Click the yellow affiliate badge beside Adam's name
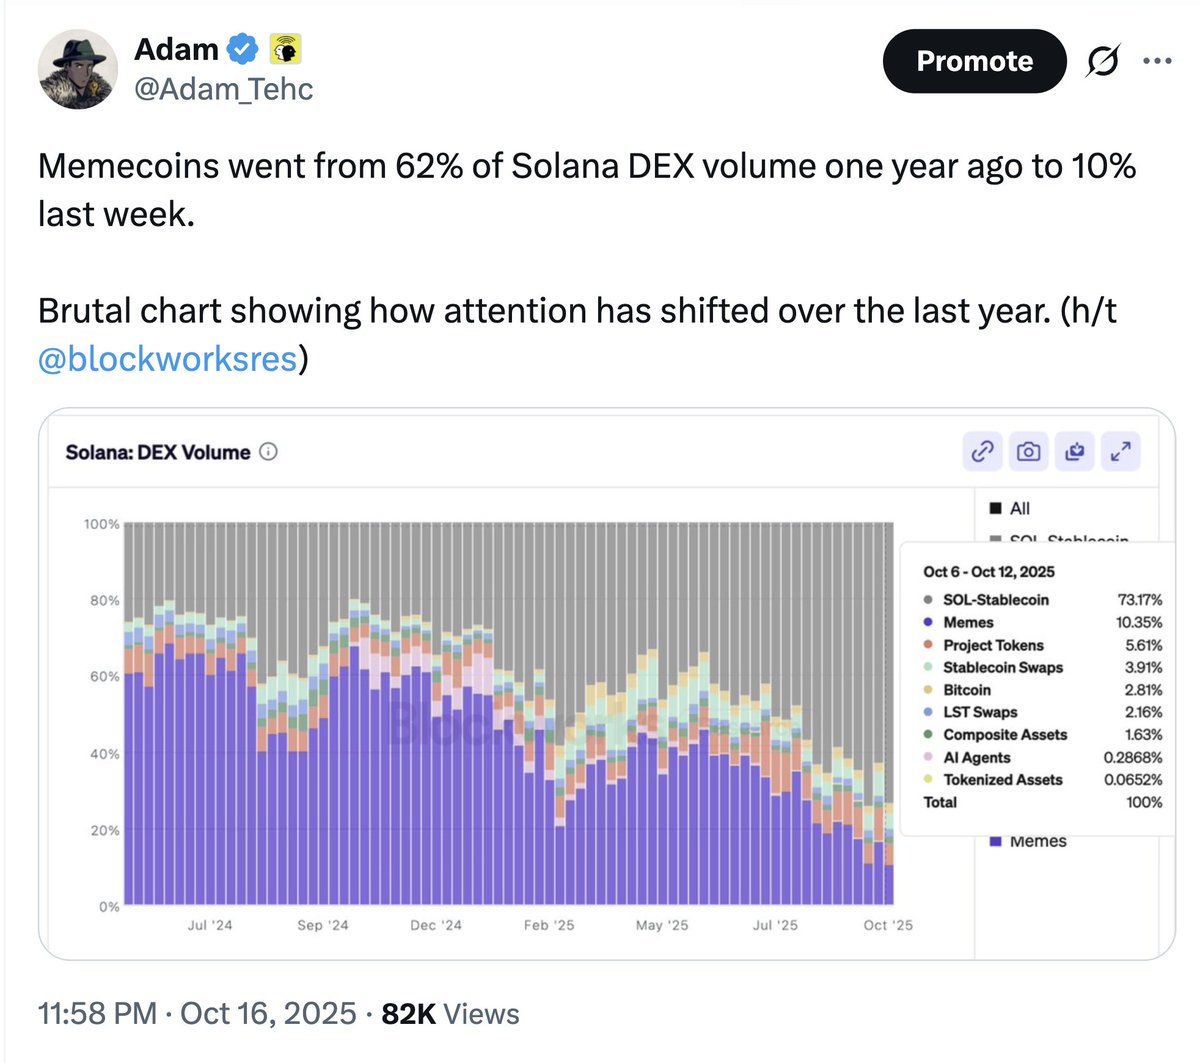The width and height of the screenshot is (1200, 1063). 286,48
